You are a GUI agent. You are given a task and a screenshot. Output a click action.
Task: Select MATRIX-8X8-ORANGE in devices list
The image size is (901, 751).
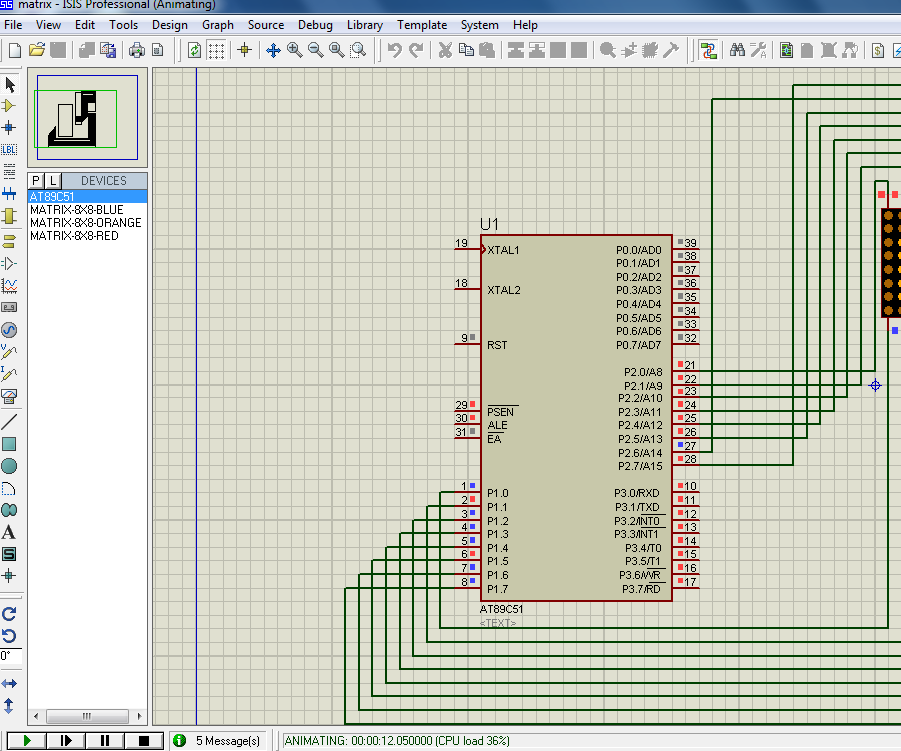coord(87,222)
